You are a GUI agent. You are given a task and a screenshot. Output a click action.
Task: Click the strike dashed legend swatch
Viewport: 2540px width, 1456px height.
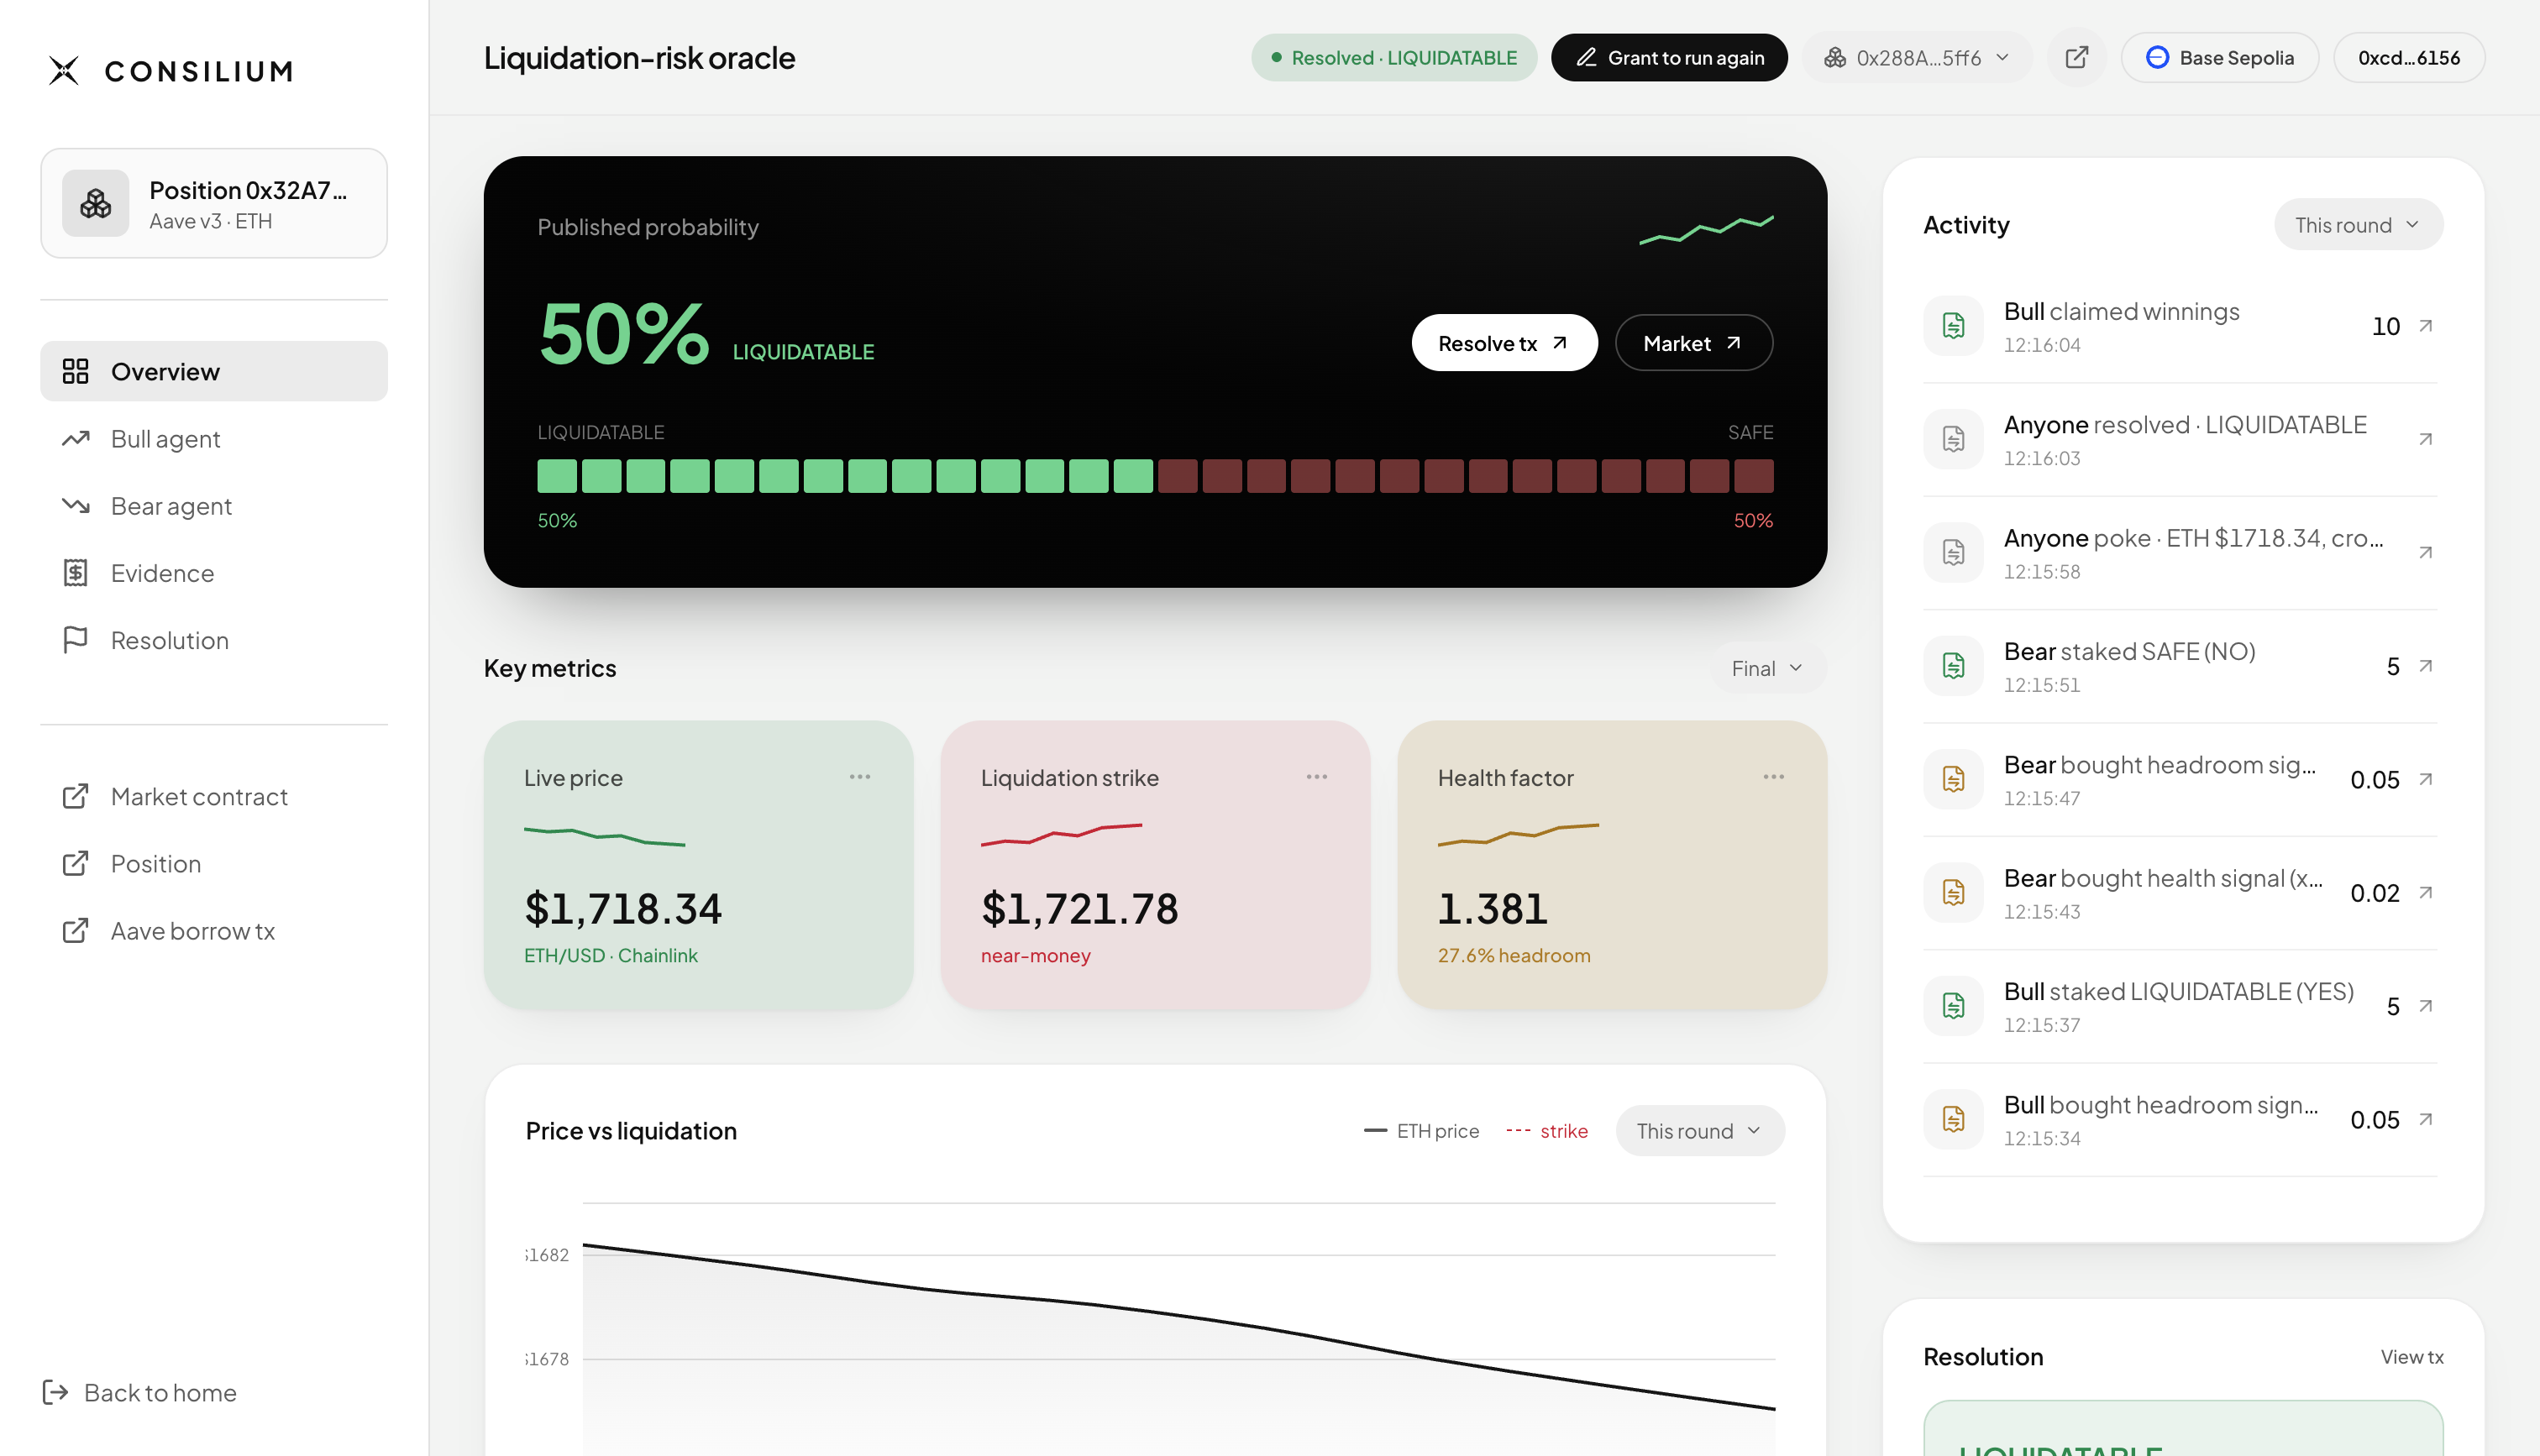click(x=1518, y=1131)
